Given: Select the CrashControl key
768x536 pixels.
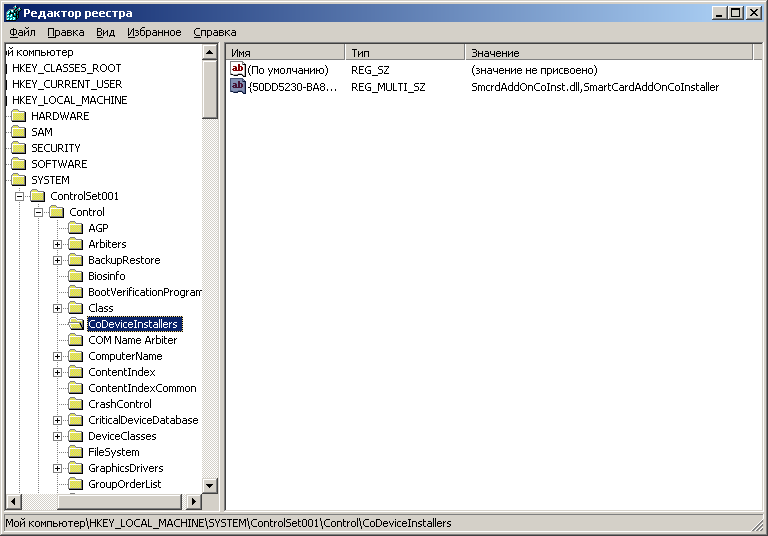Looking at the screenshot, I should click(x=120, y=404).
